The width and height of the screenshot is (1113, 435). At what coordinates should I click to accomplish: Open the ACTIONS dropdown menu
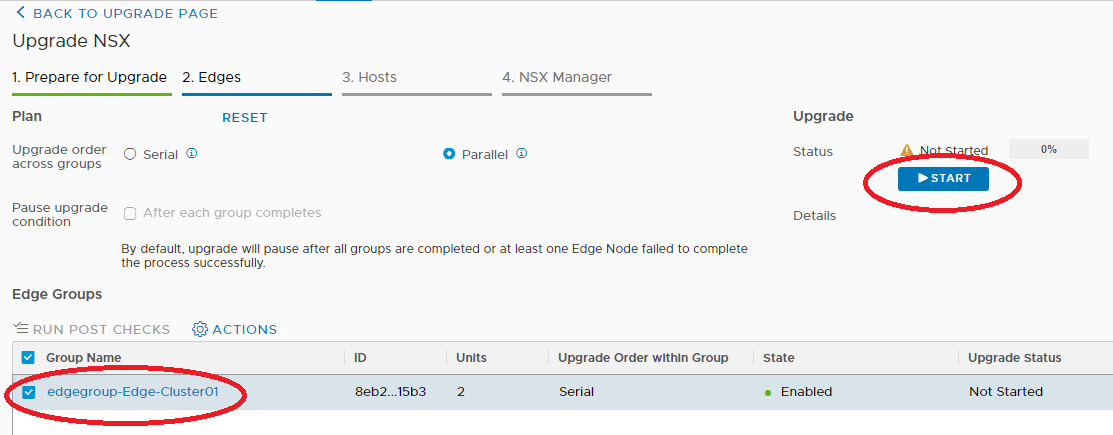(x=235, y=329)
